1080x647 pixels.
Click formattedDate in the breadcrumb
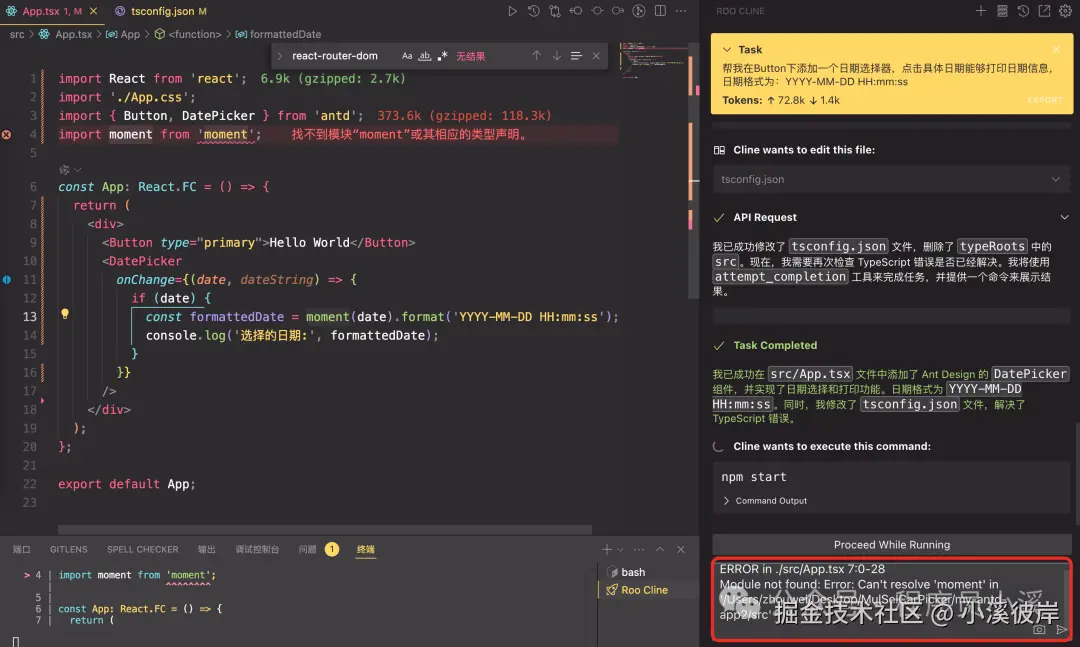tap(285, 34)
